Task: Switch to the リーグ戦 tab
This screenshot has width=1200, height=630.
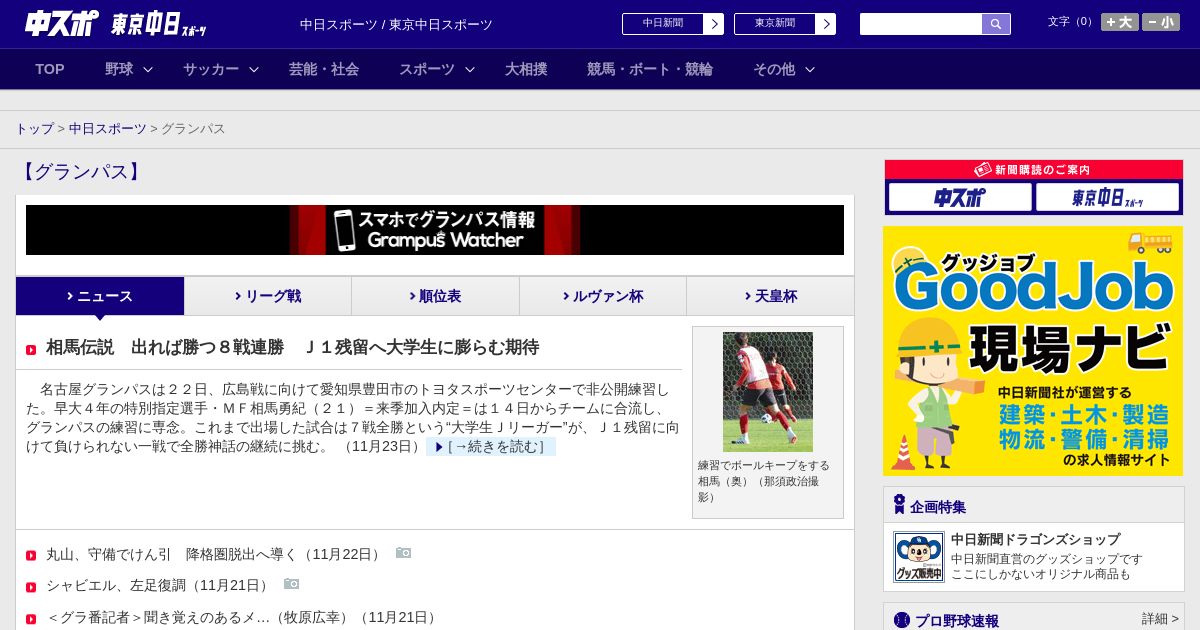Action: click(268, 296)
